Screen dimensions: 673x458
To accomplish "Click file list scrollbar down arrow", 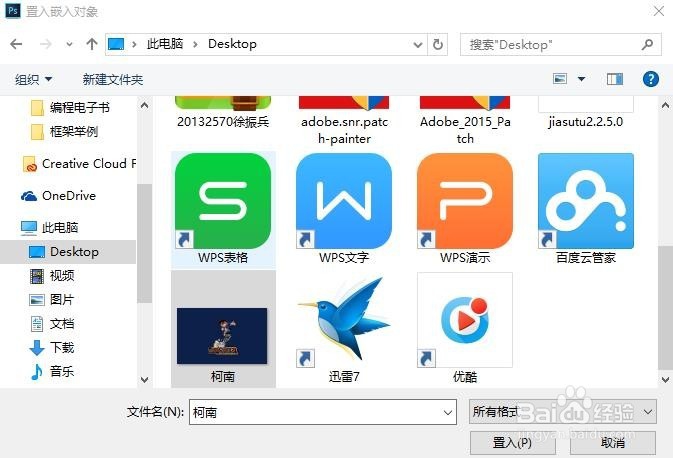I will (x=665, y=379).
